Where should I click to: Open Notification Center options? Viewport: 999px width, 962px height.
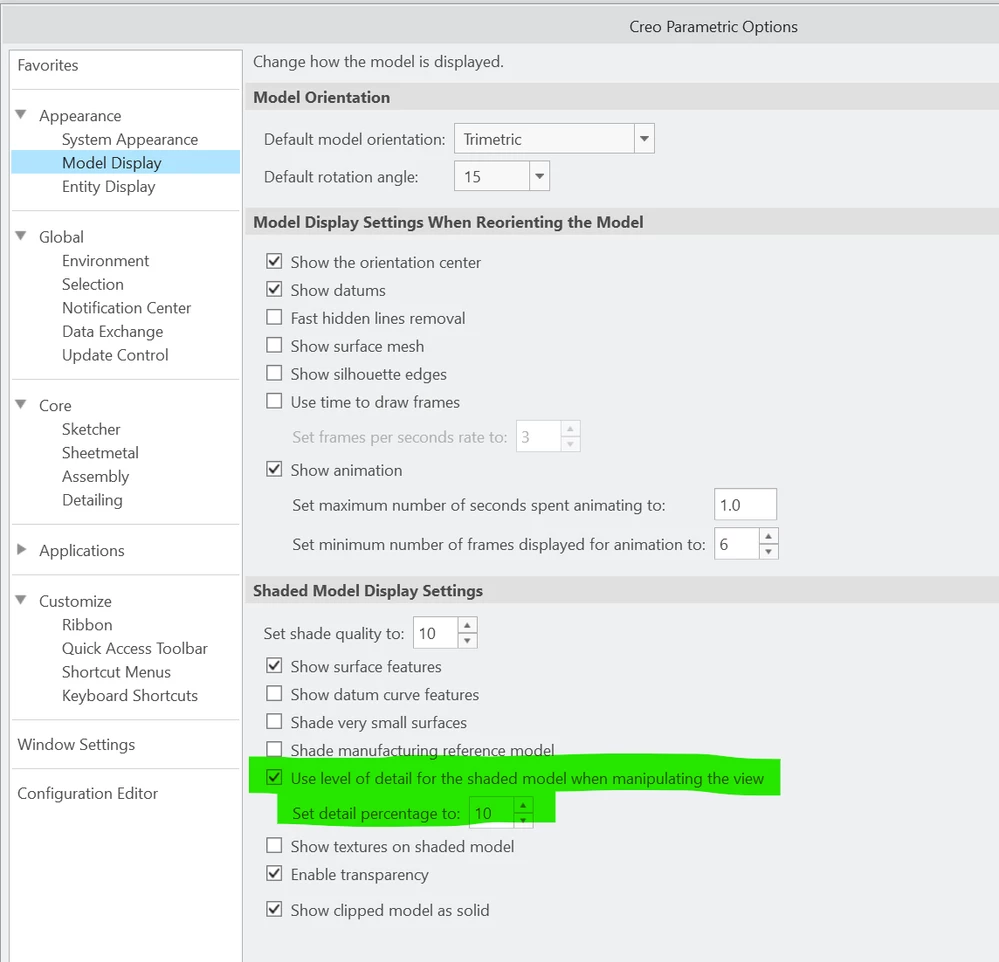pyautogui.click(x=127, y=308)
